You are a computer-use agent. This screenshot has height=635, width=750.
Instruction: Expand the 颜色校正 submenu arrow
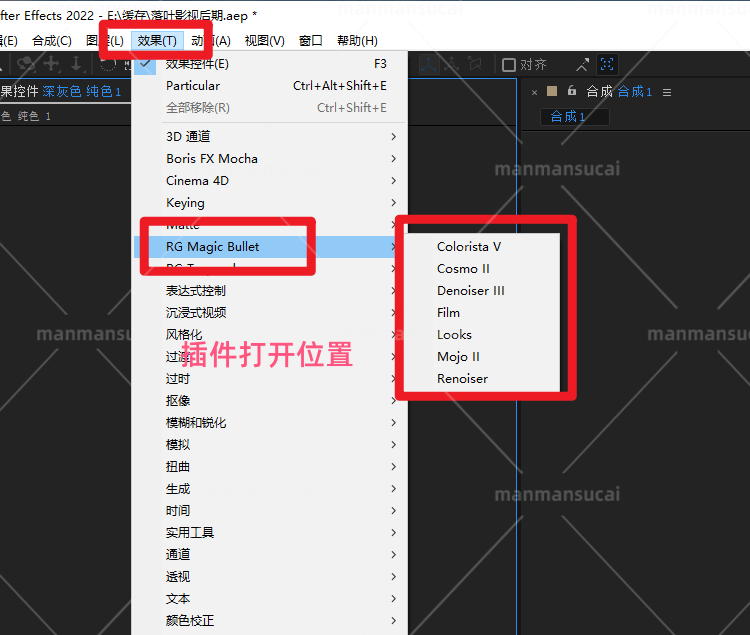[x=393, y=621]
